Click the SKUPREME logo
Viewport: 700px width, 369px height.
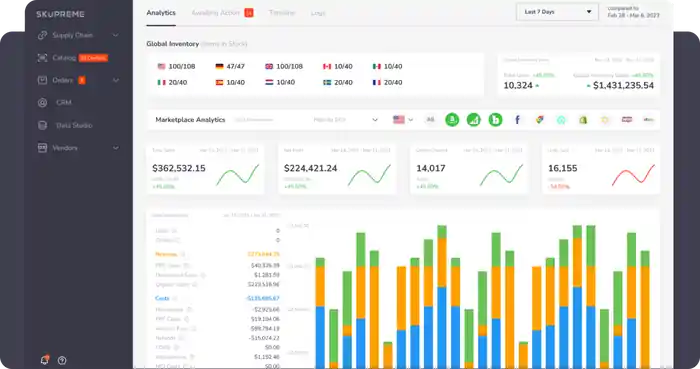pos(60,14)
